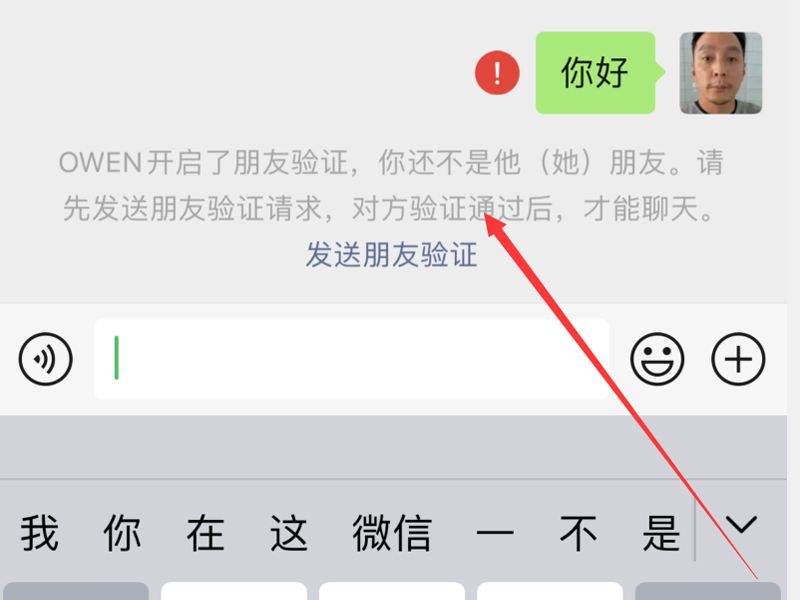
Task: Open the sender's profile avatar
Action: [721, 72]
